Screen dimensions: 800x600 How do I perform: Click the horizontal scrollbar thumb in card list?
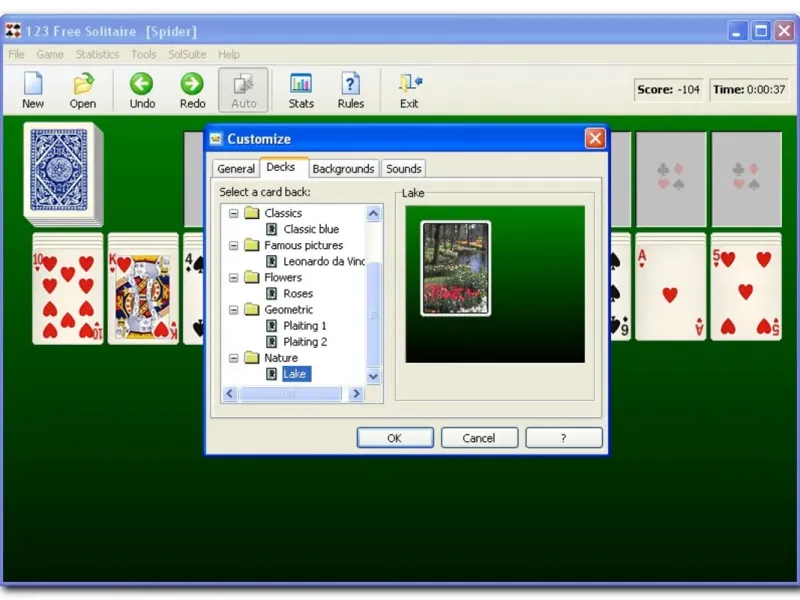pos(290,393)
